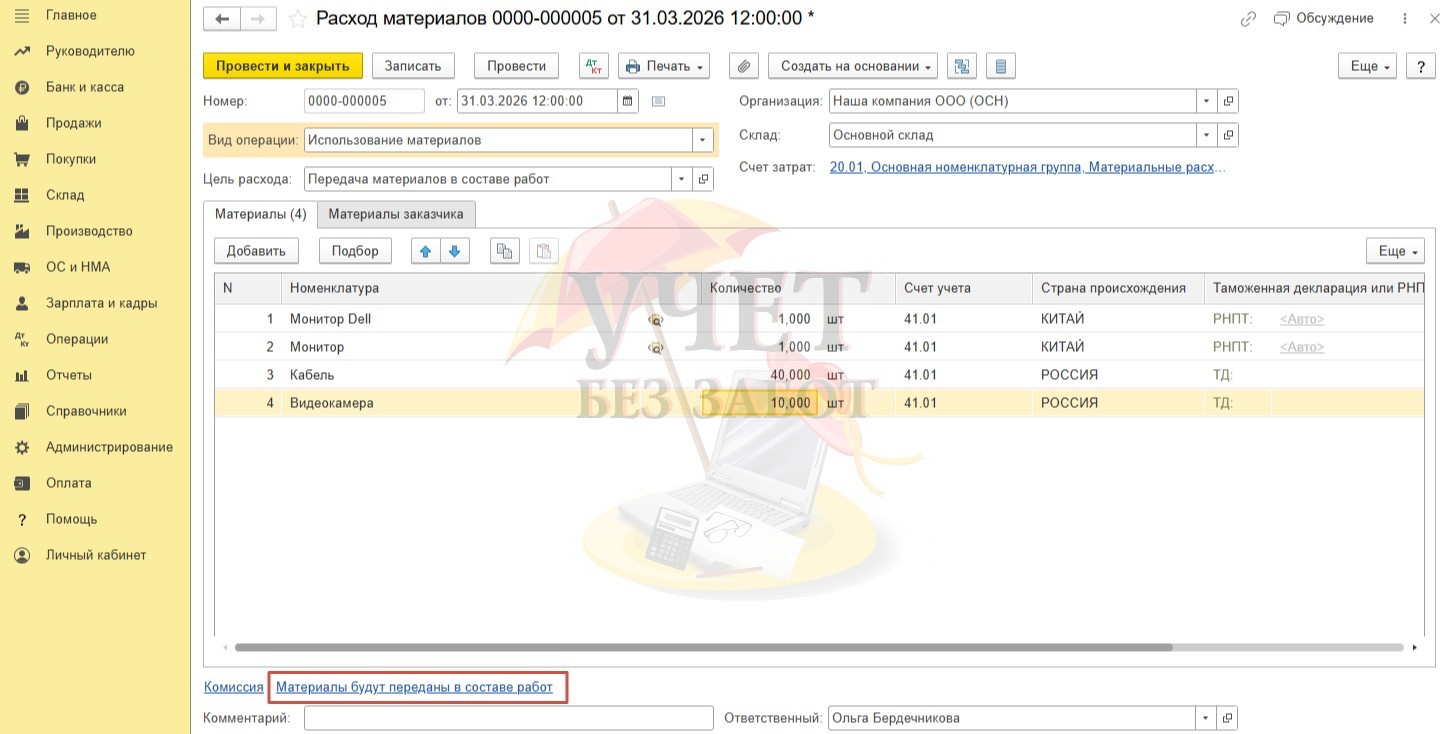Image resolution: width=1453 pixels, height=734 pixels.
Task: Open the Комиссия link
Action: (233, 687)
